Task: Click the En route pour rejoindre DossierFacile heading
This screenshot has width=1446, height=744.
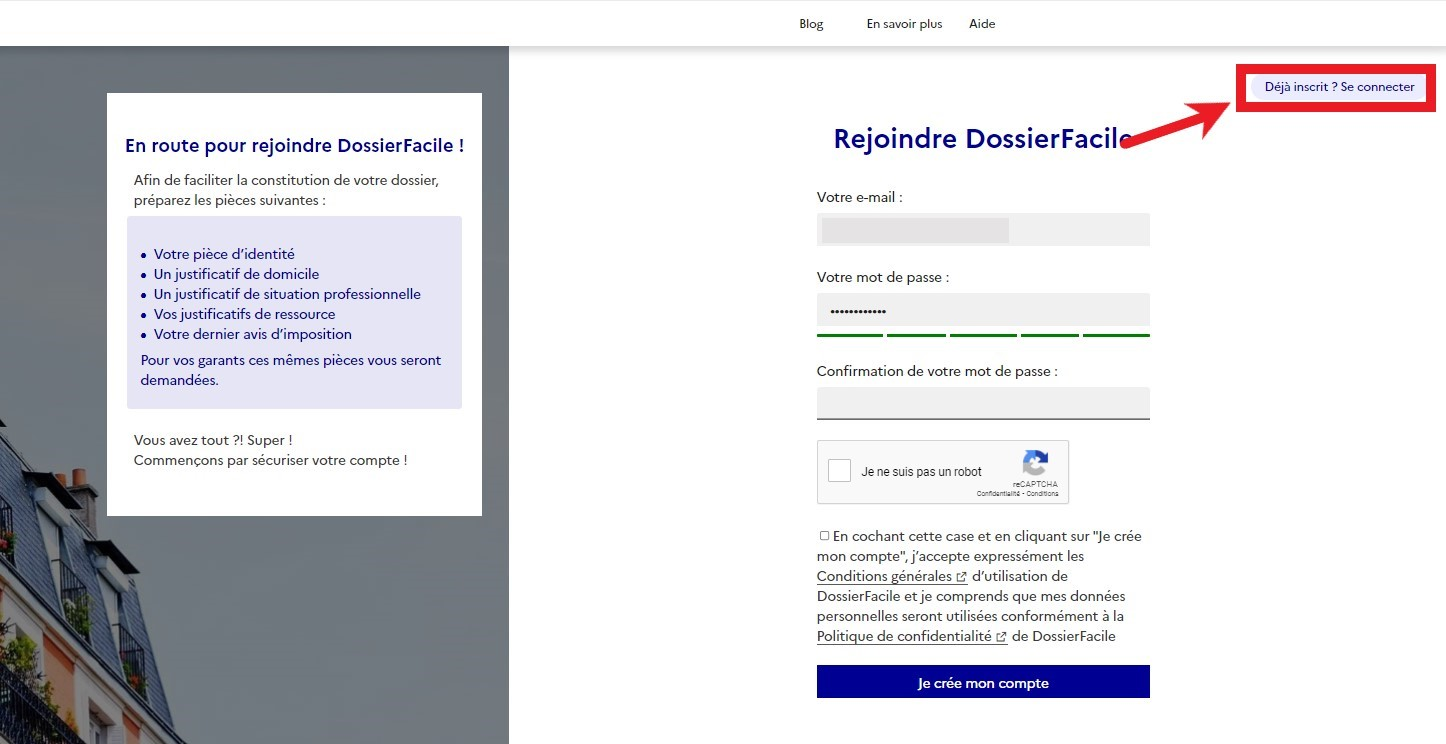Action: pyautogui.click(x=294, y=146)
